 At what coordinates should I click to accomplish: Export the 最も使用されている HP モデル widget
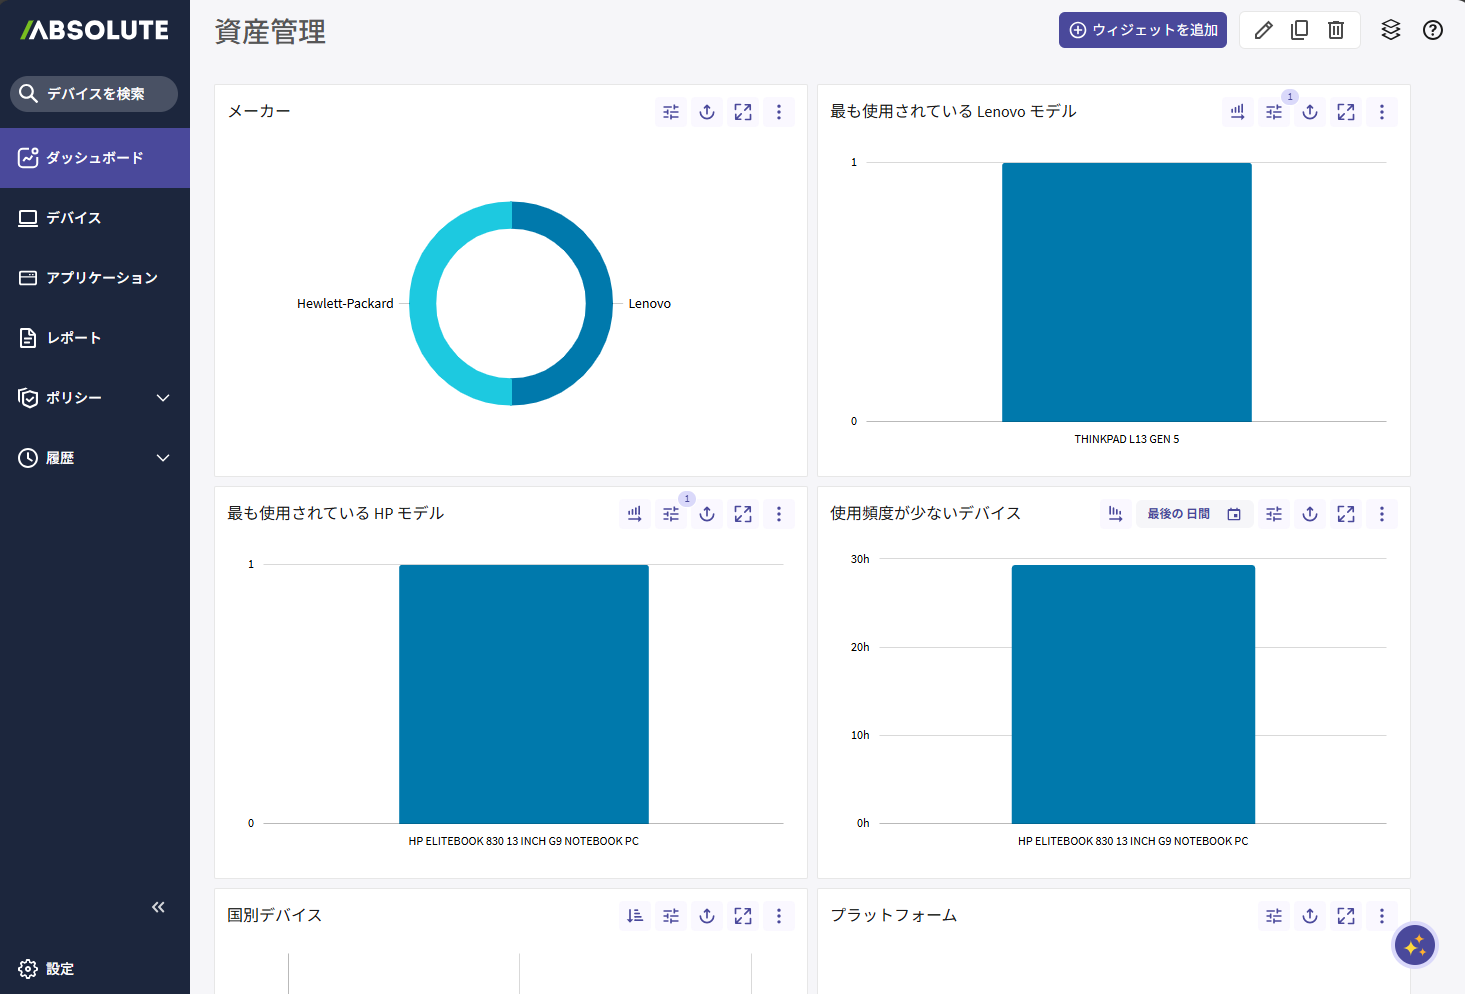(x=706, y=514)
